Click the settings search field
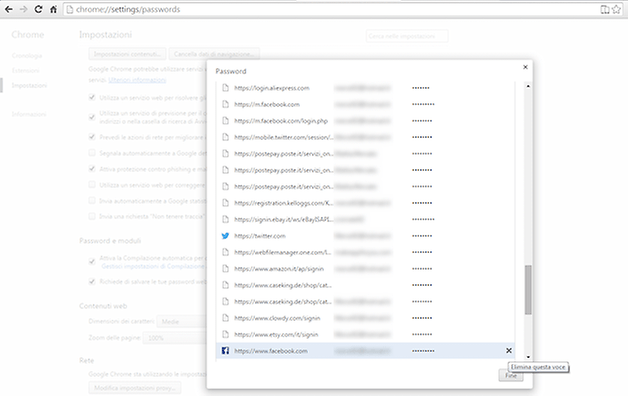 click(407, 36)
